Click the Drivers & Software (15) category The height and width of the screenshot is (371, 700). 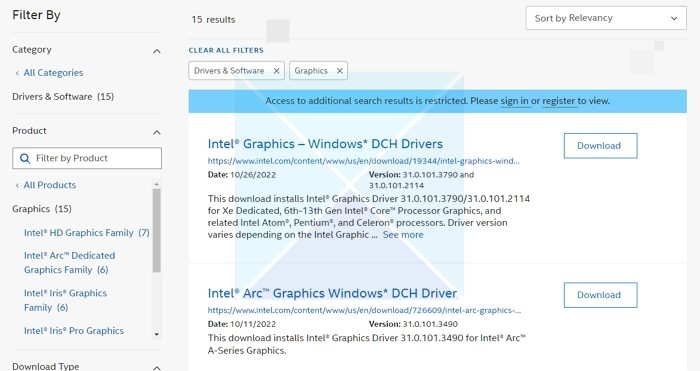click(63, 97)
